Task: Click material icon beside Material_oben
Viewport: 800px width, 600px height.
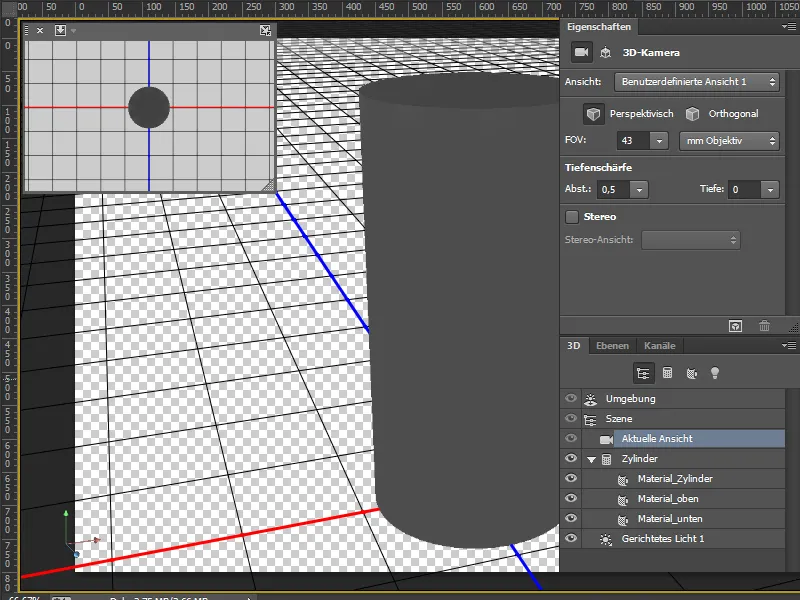Action: (622, 499)
